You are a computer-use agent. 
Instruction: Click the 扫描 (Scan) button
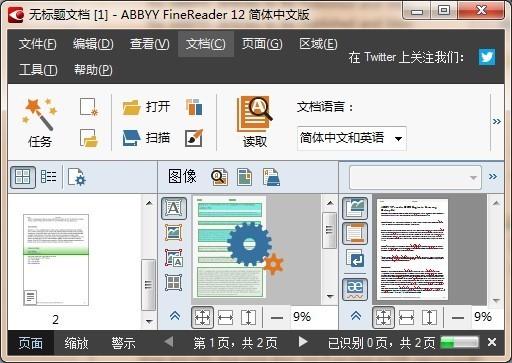point(146,138)
